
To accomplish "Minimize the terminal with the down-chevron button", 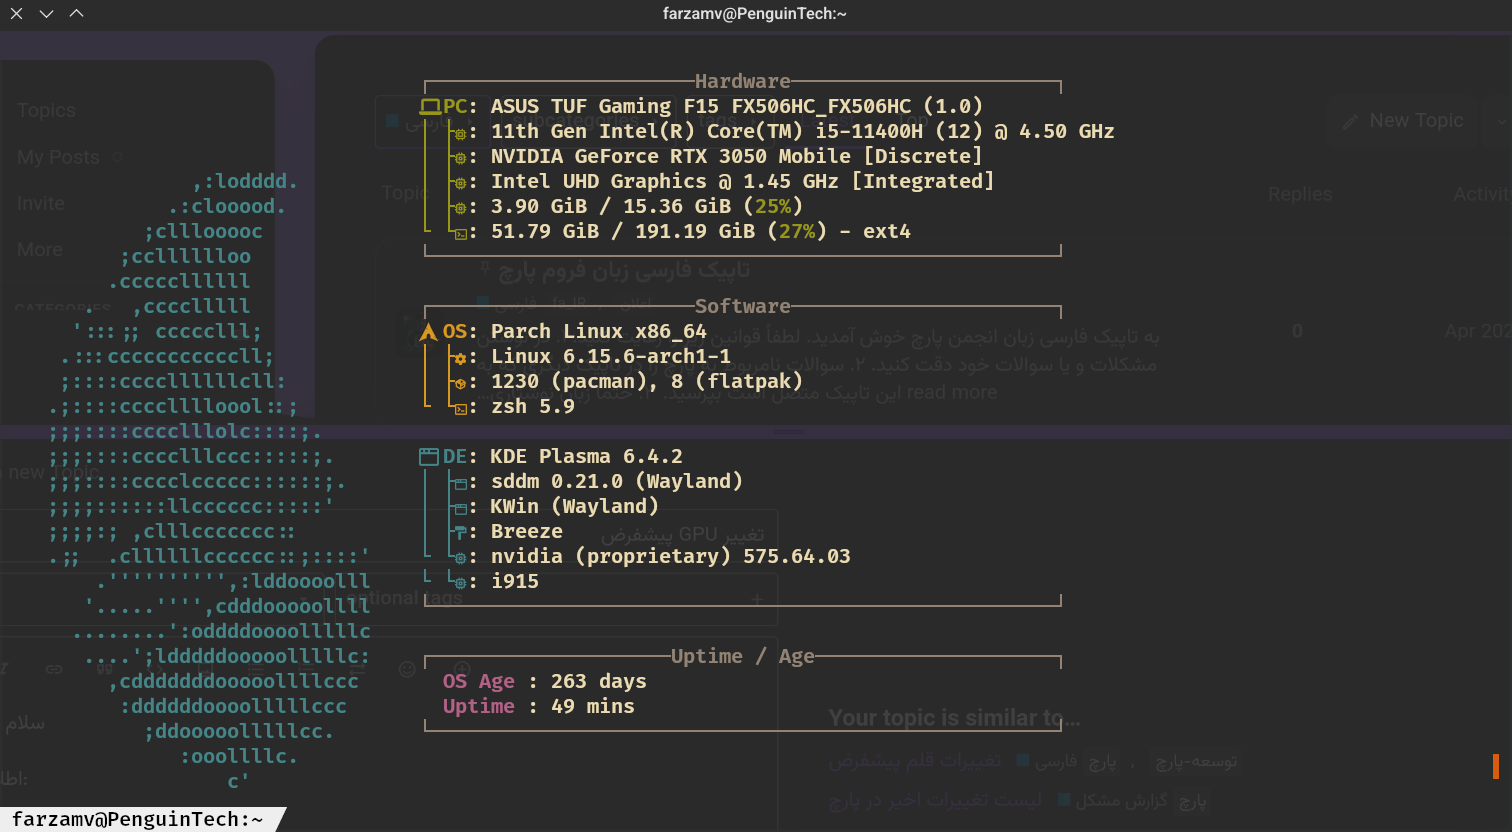I will (46, 14).
